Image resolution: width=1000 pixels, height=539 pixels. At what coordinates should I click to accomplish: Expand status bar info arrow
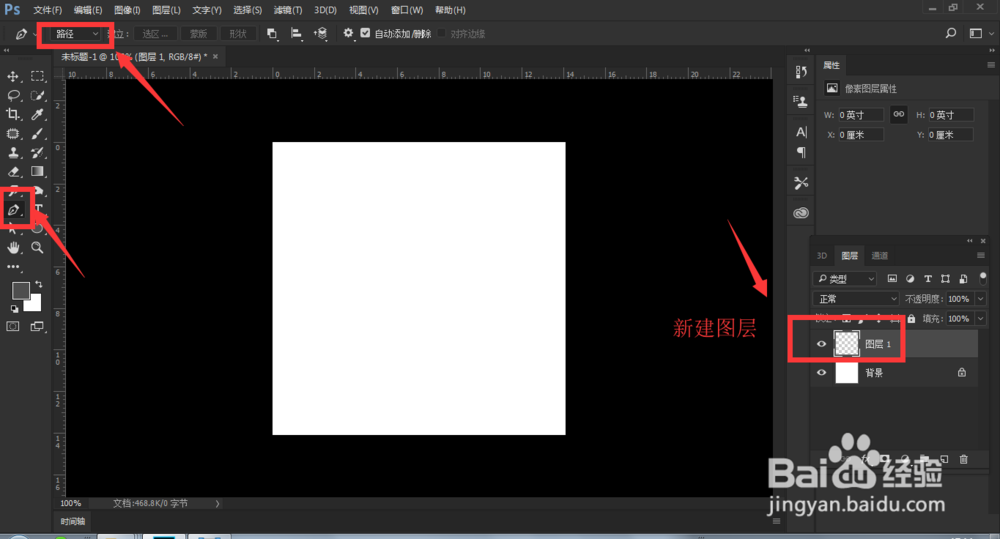click(x=217, y=503)
